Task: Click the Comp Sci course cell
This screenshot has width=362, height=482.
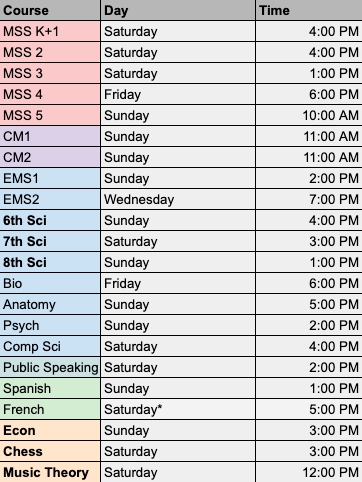Action: point(50,346)
